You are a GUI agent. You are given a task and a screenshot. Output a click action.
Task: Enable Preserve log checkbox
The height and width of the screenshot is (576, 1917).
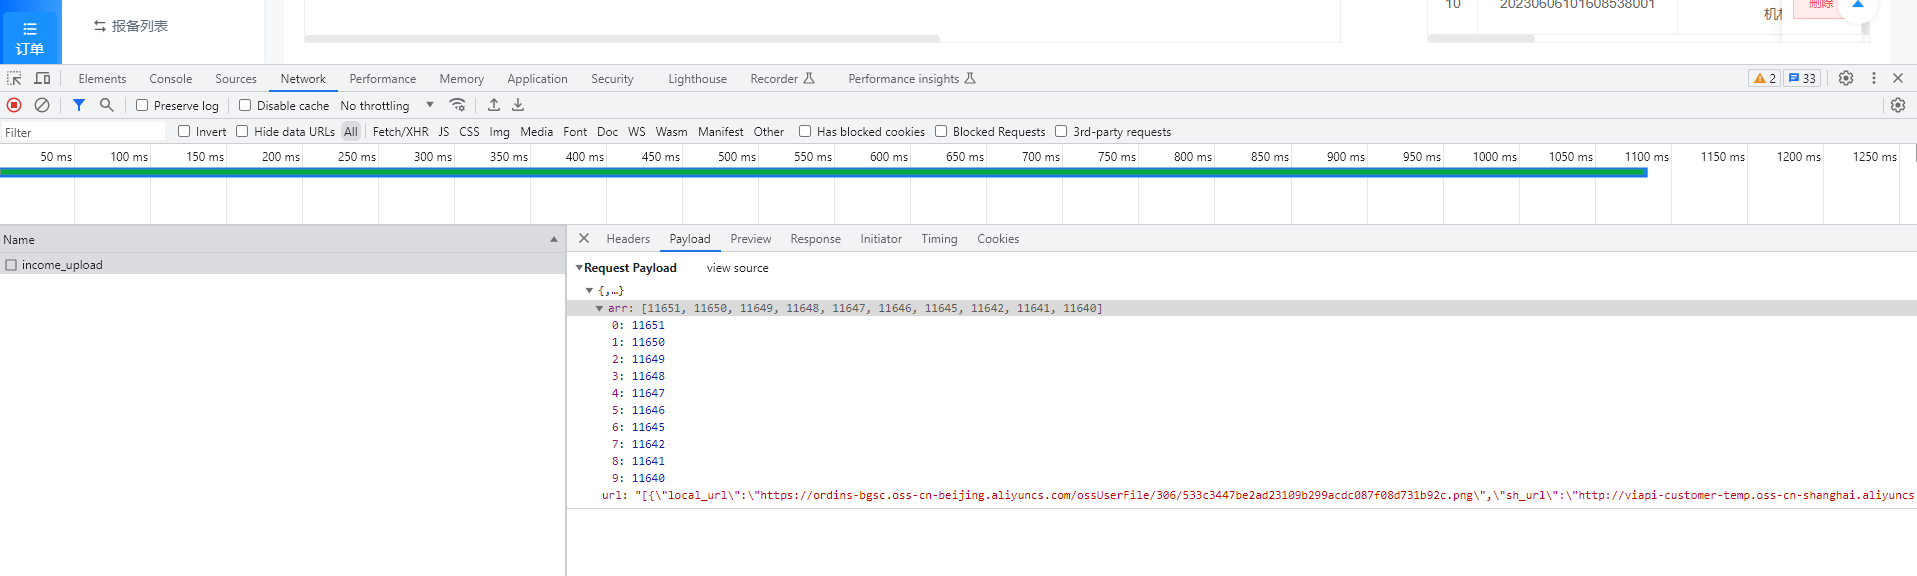pyautogui.click(x=142, y=105)
